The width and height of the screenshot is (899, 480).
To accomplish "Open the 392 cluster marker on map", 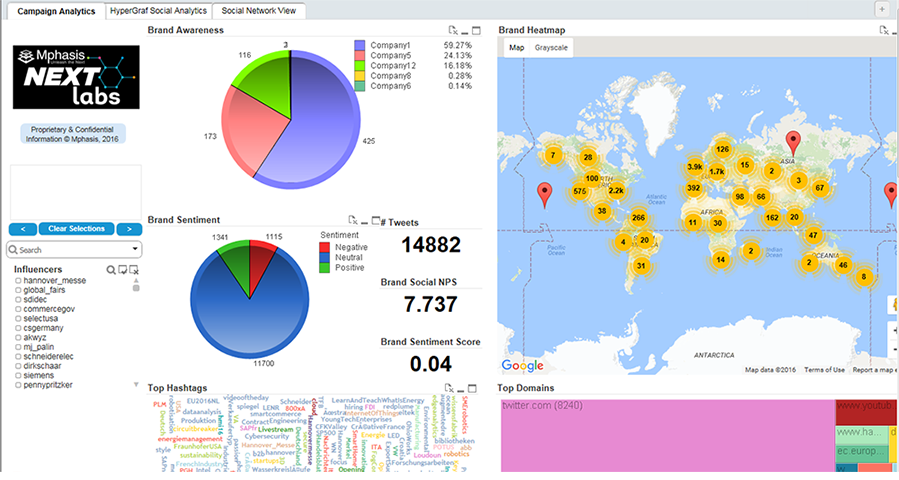I will click(x=694, y=188).
